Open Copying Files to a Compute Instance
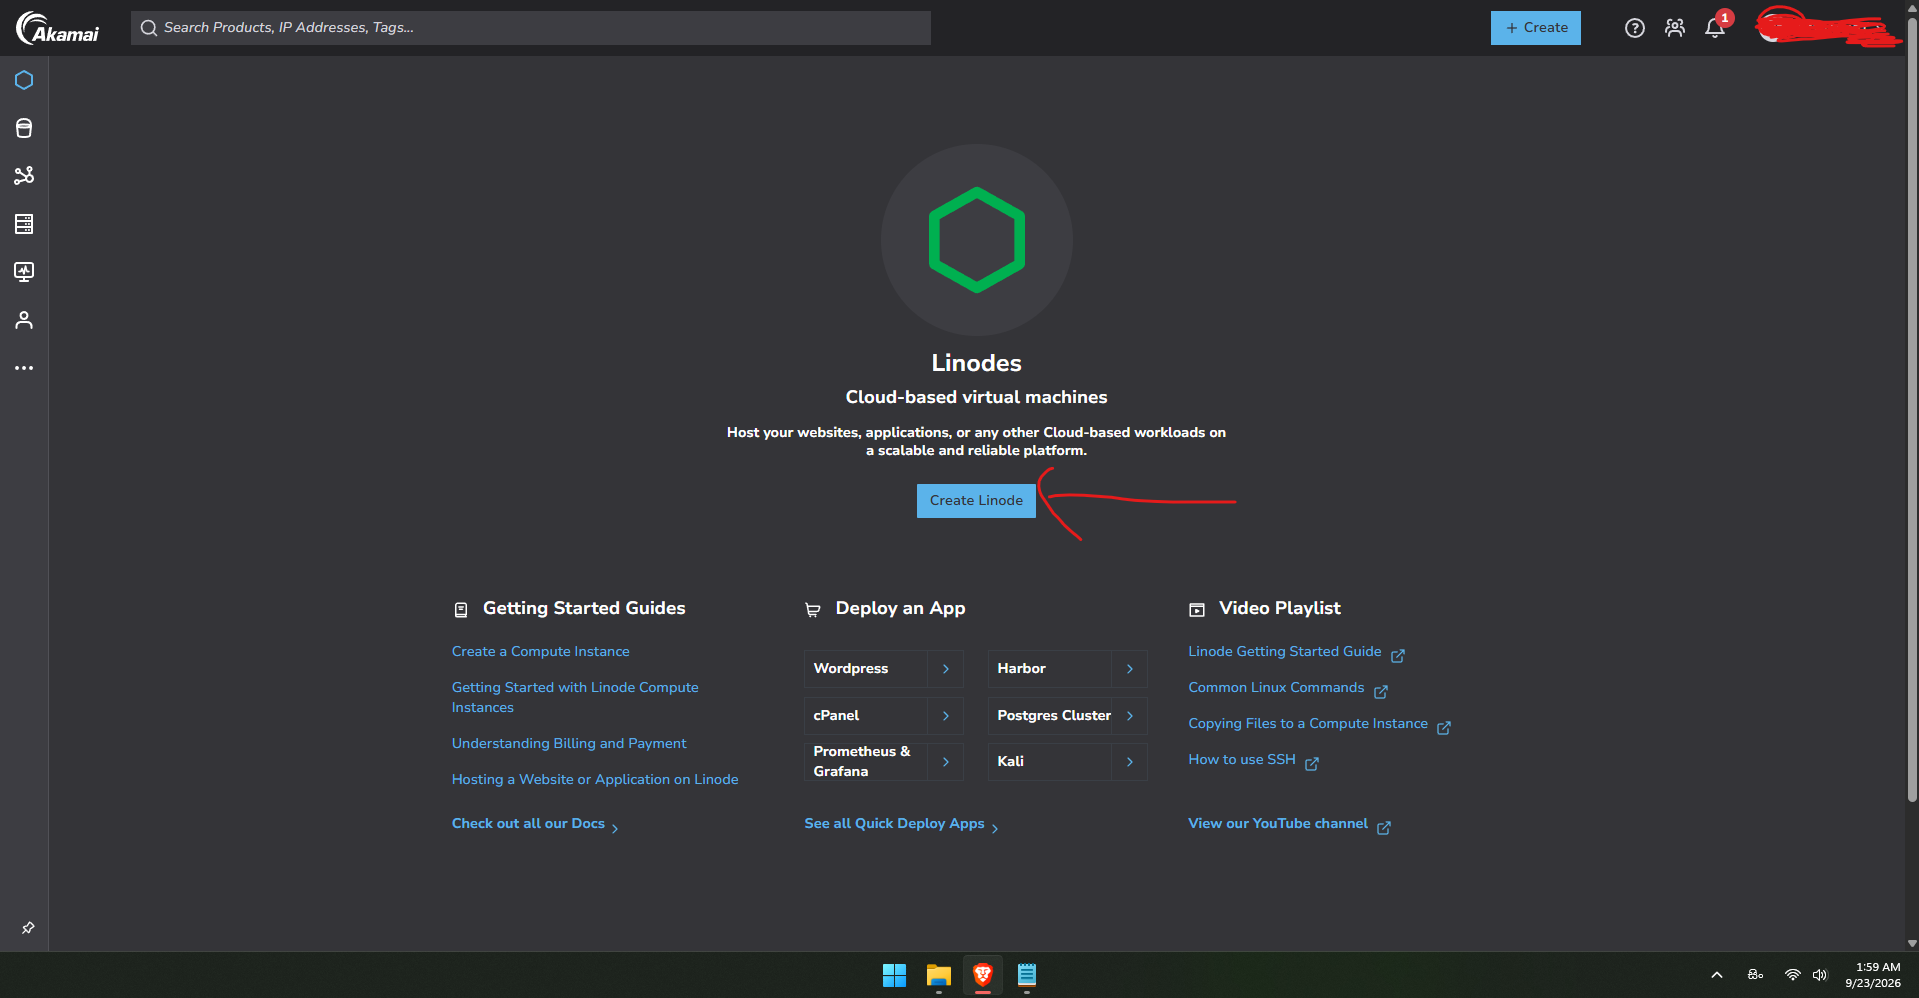The image size is (1919, 998). click(x=1308, y=724)
